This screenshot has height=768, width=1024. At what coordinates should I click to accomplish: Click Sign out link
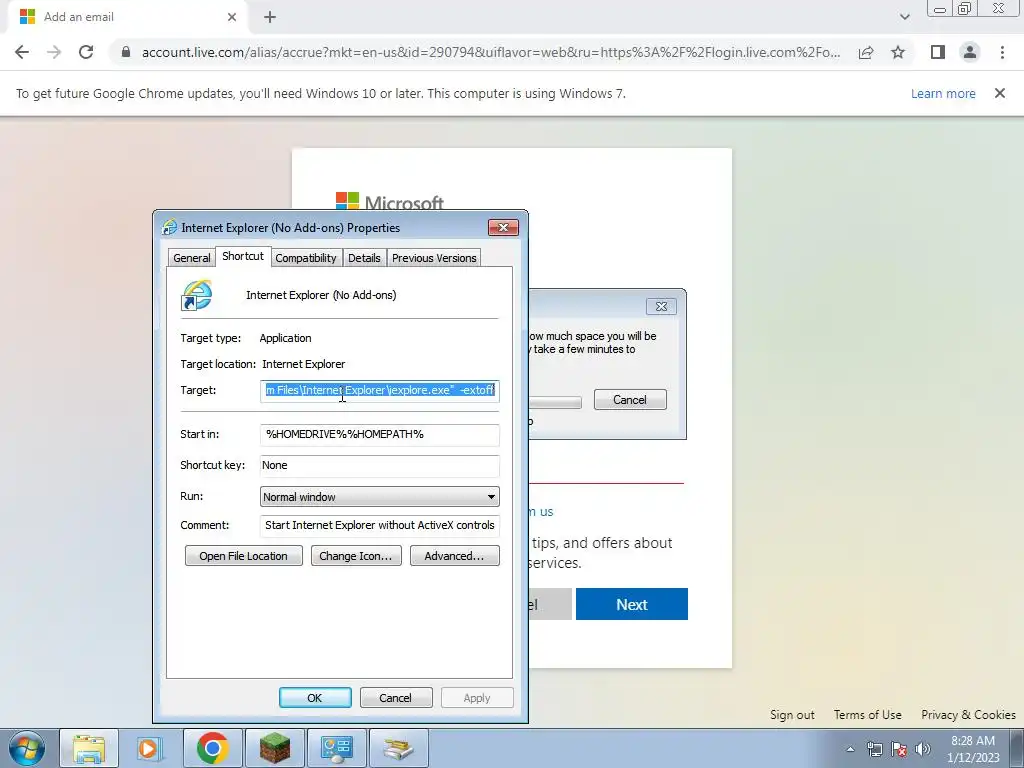click(792, 715)
